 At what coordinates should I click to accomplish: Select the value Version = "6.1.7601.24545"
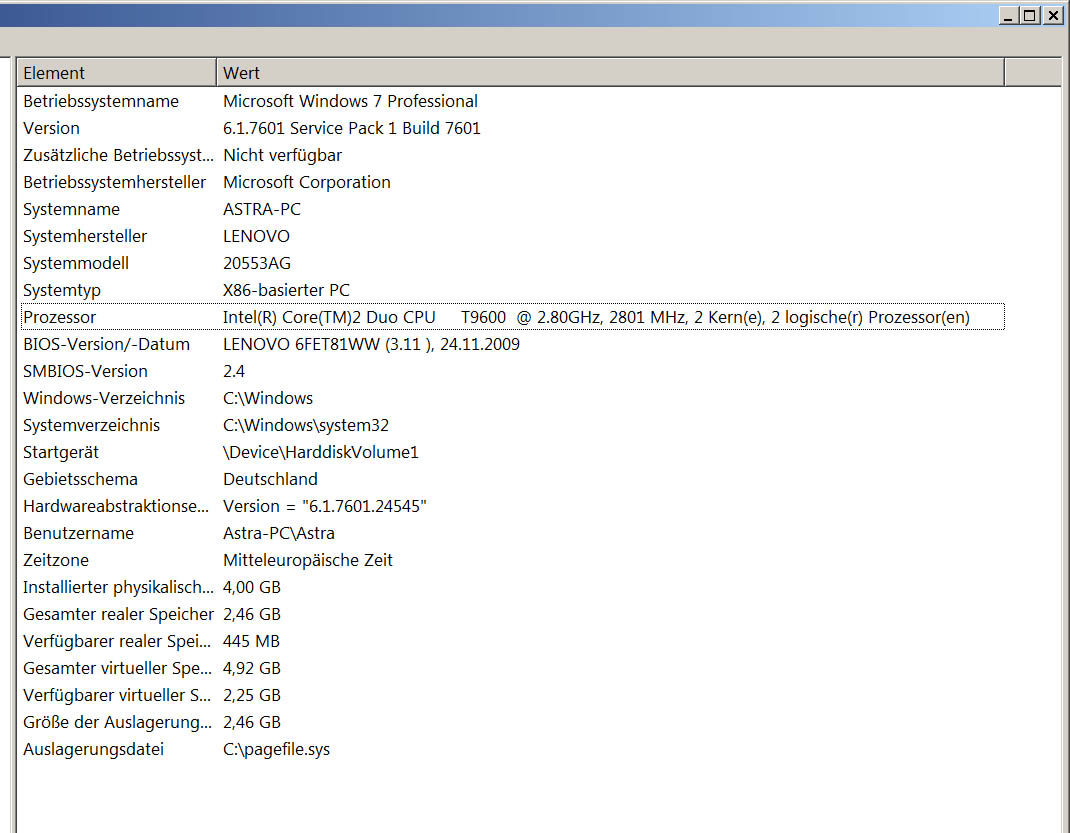[325, 506]
